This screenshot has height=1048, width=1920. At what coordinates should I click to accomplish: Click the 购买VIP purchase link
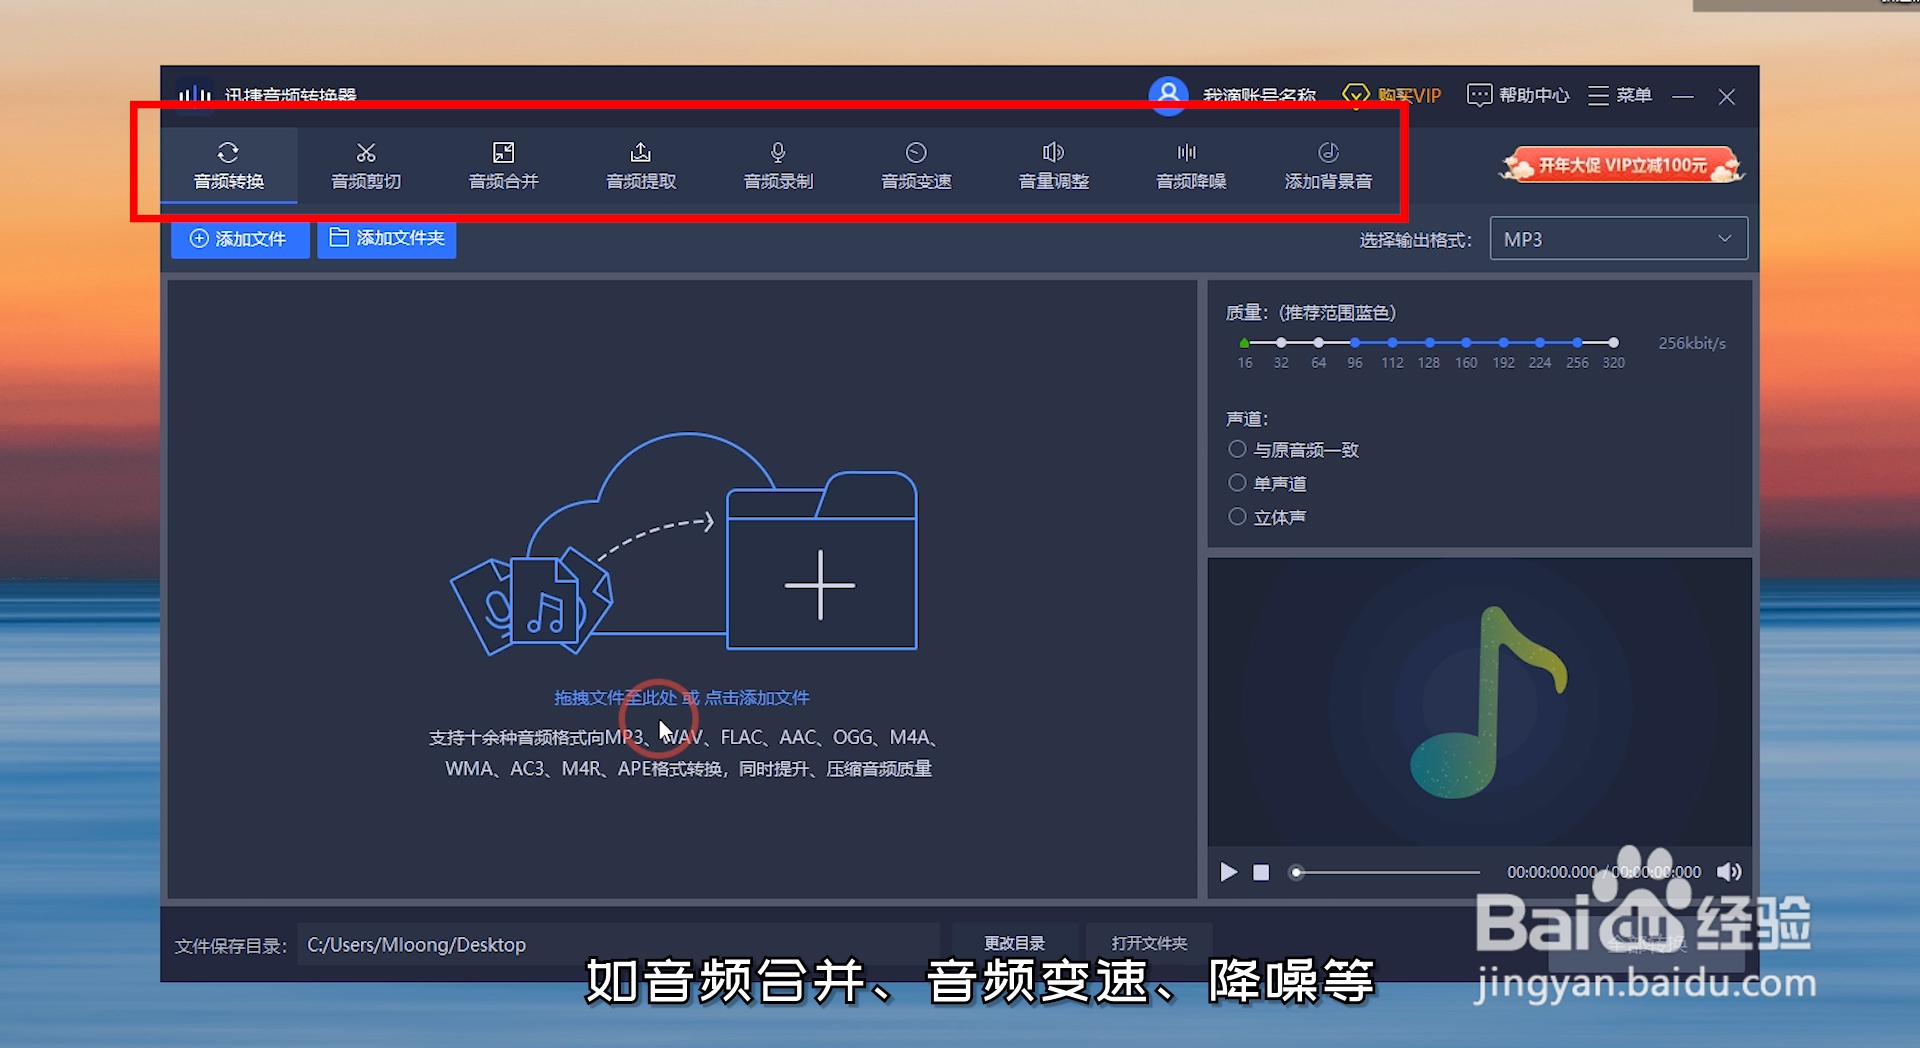tap(1391, 95)
